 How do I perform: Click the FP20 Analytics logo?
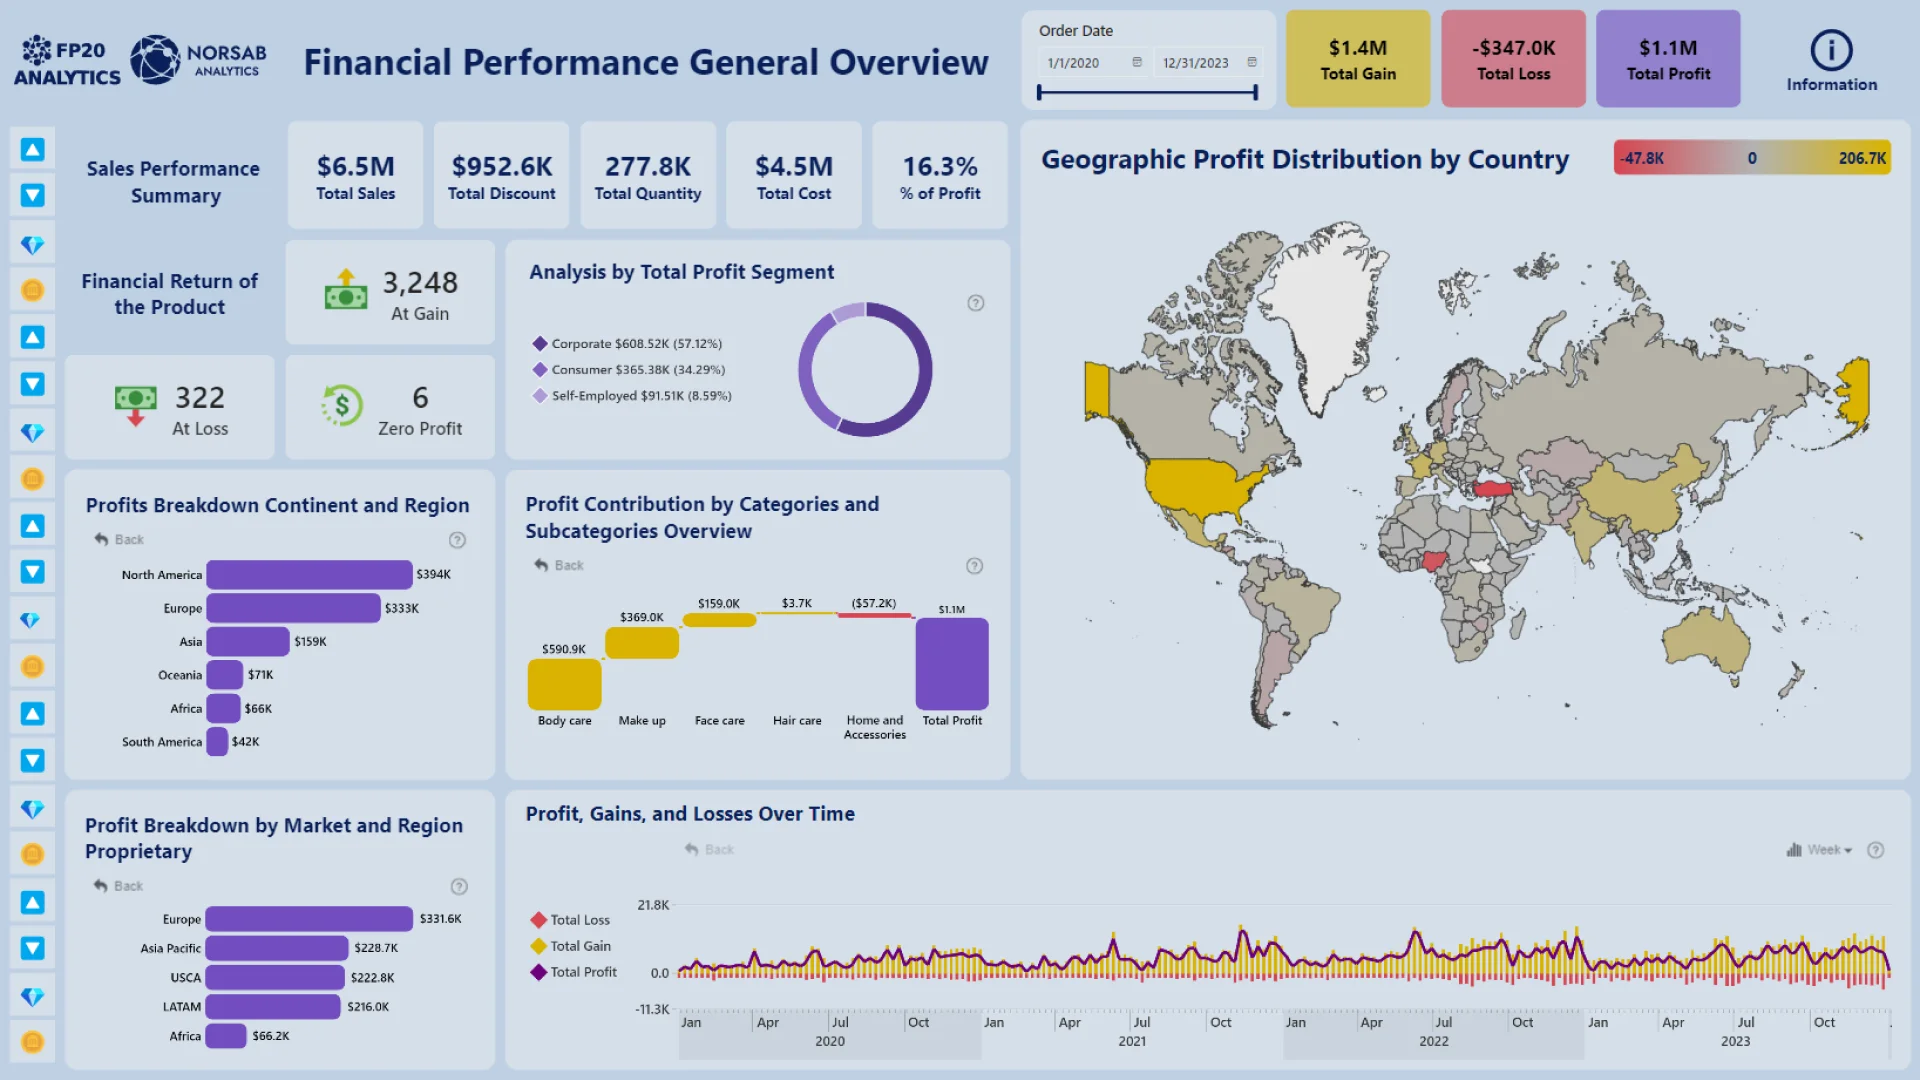click(x=67, y=61)
